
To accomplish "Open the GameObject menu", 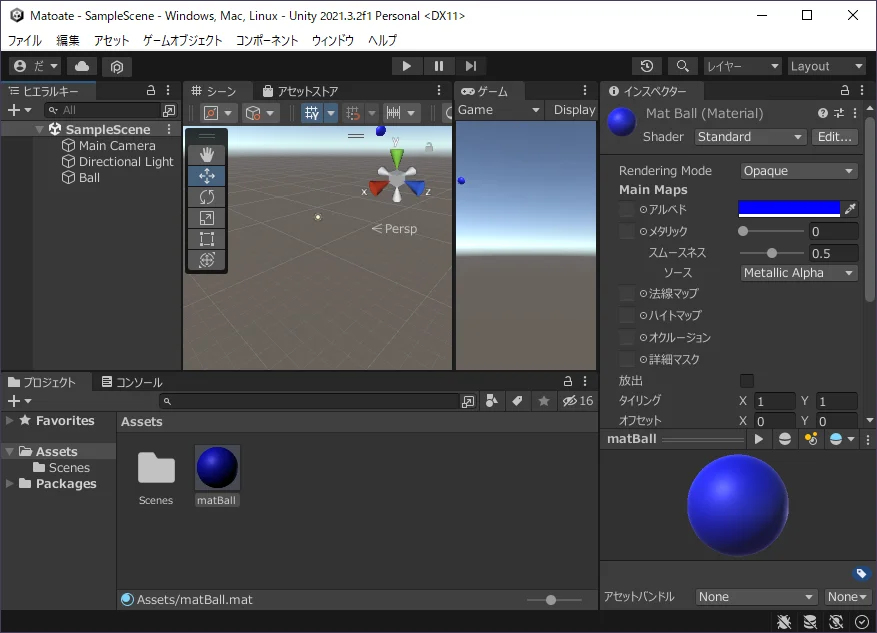I will pos(182,40).
